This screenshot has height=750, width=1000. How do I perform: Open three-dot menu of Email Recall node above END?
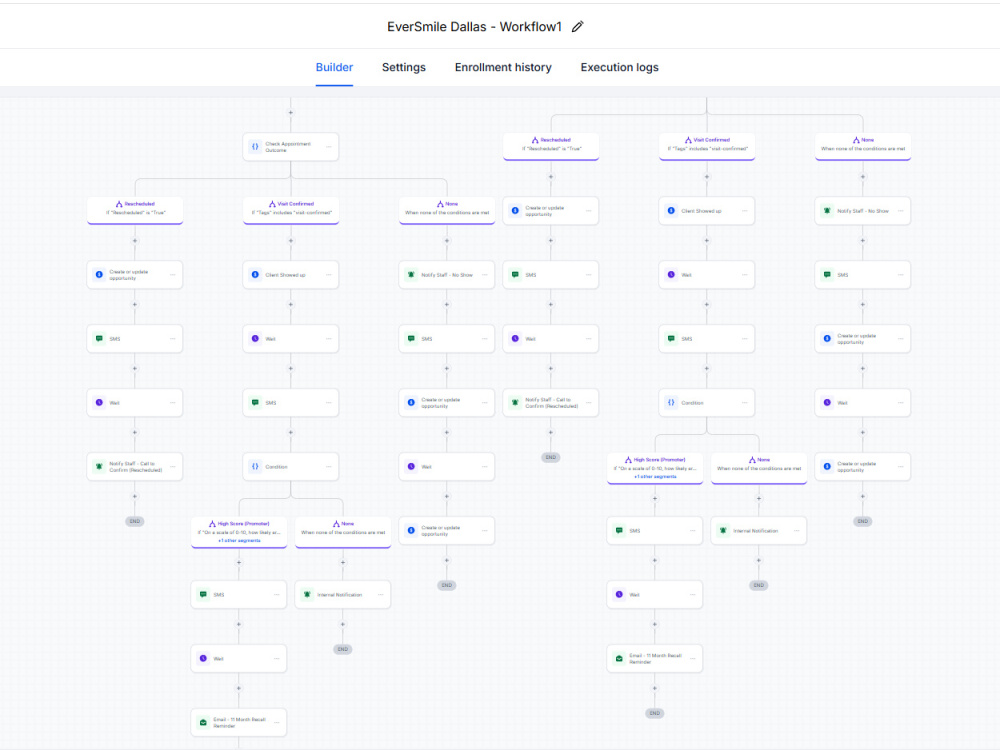pyautogui.click(x=693, y=659)
